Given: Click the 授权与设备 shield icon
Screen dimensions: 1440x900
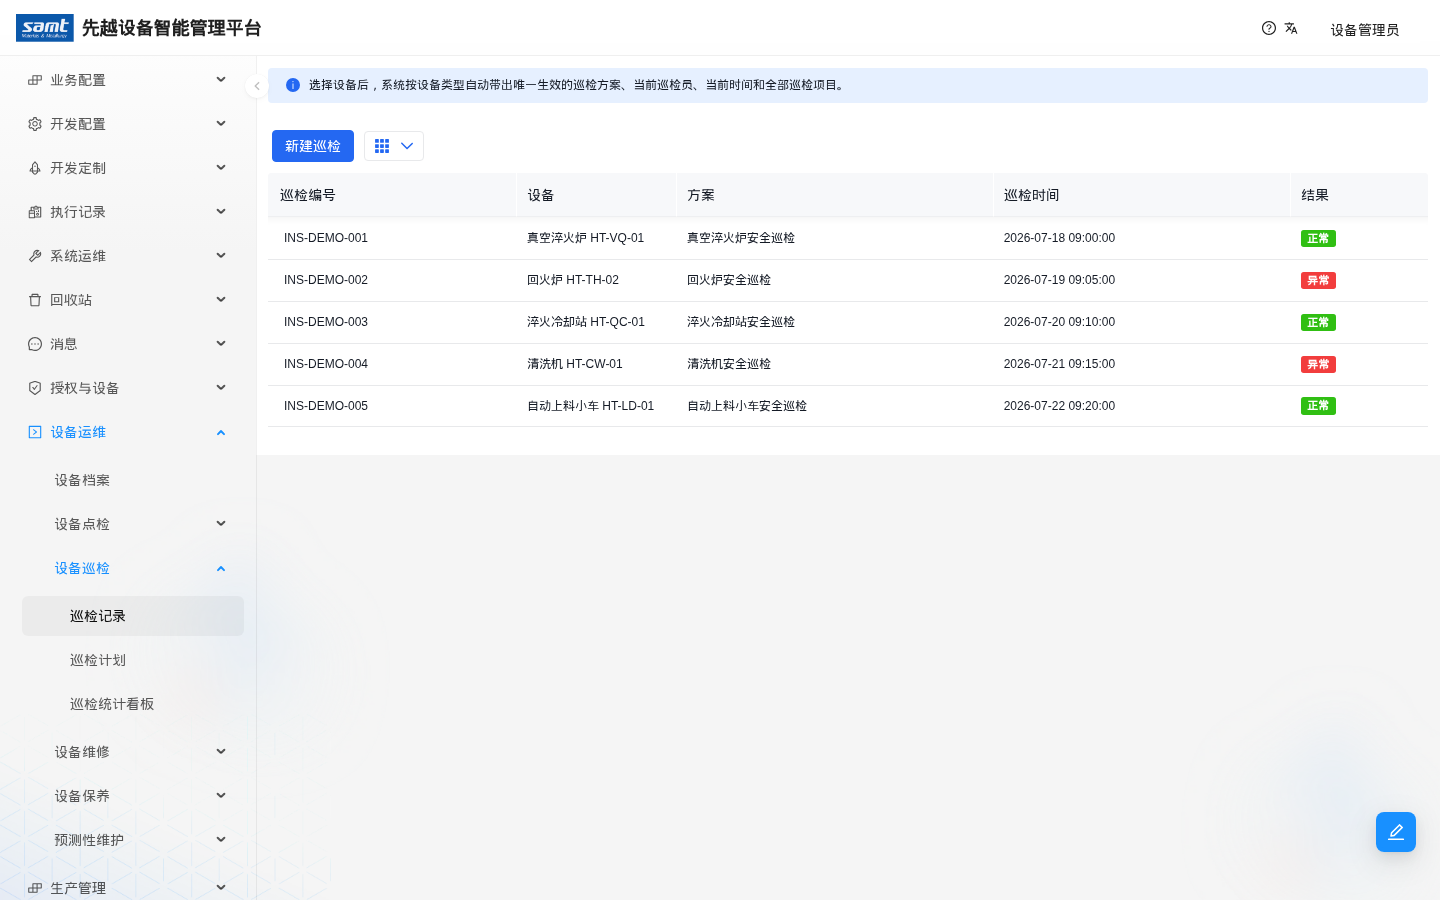Looking at the screenshot, I should tap(35, 388).
